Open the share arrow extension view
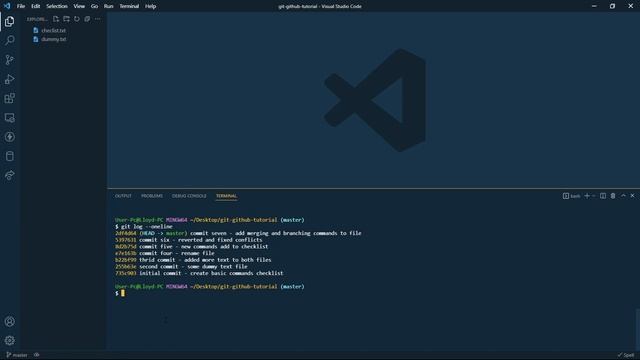The image size is (640, 360). tap(9, 176)
